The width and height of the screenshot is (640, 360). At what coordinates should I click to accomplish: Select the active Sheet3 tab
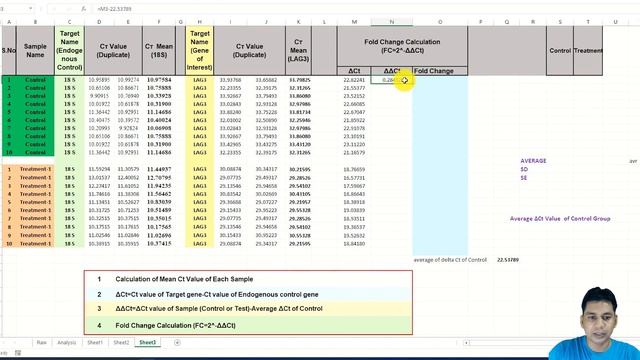pos(147,342)
